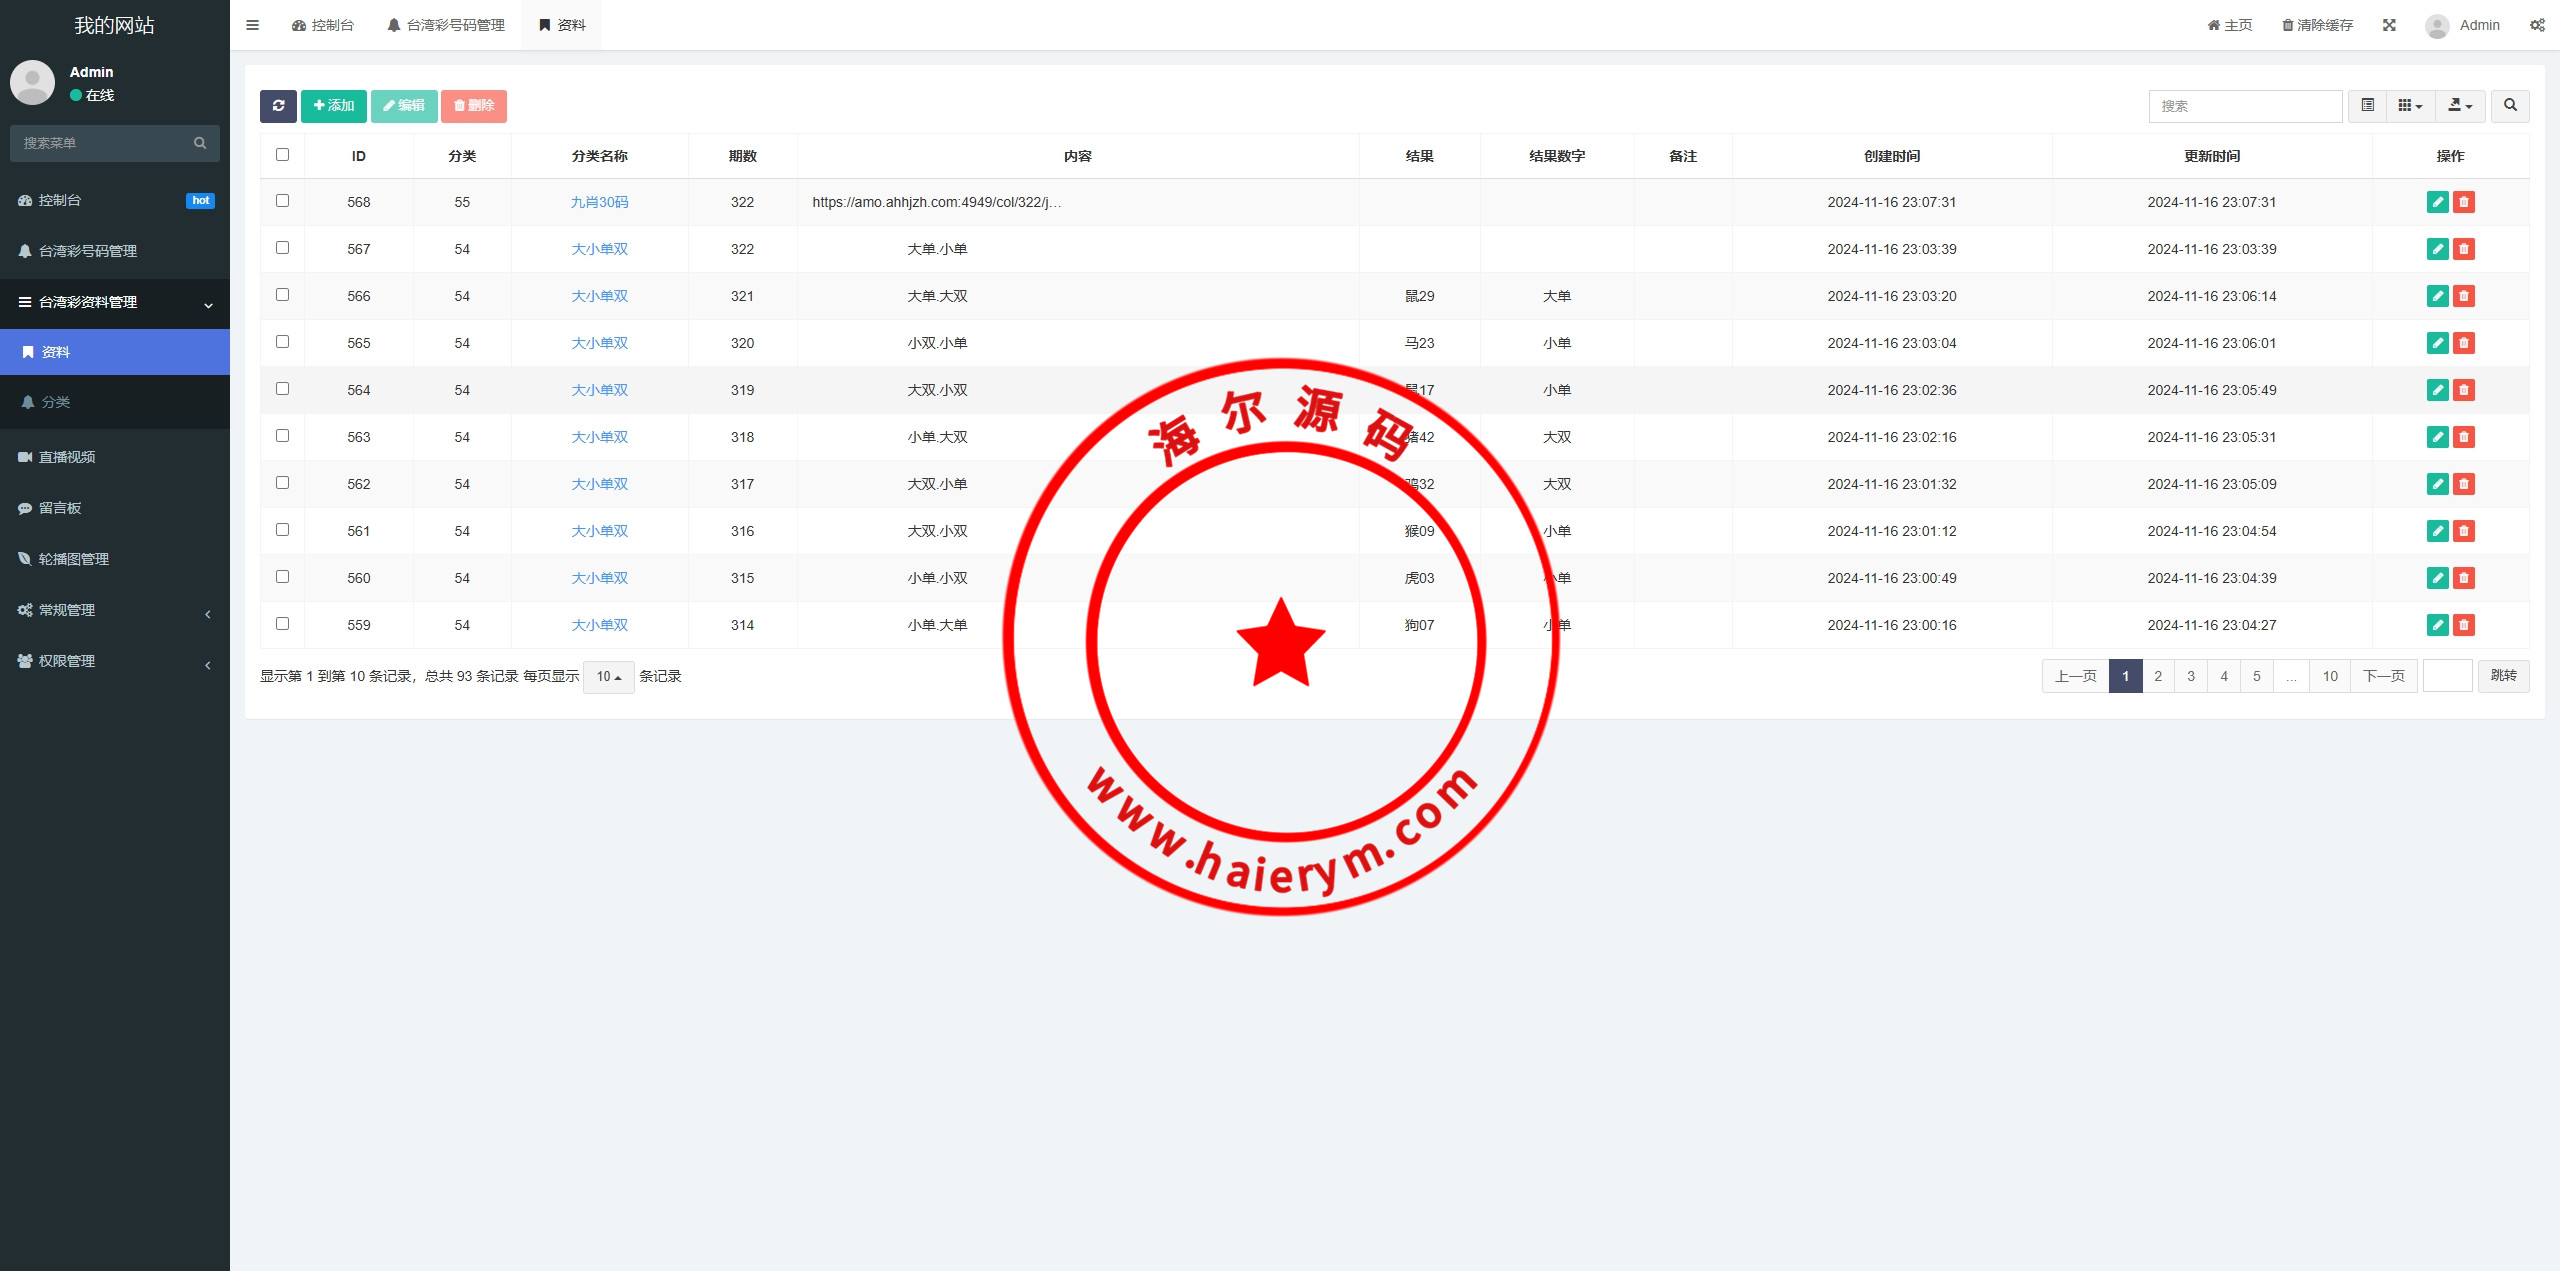The height and width of the screenshot is (1271, 2560).
Task: Click the green edit icon for row 568
Action: coord(2437,202)
